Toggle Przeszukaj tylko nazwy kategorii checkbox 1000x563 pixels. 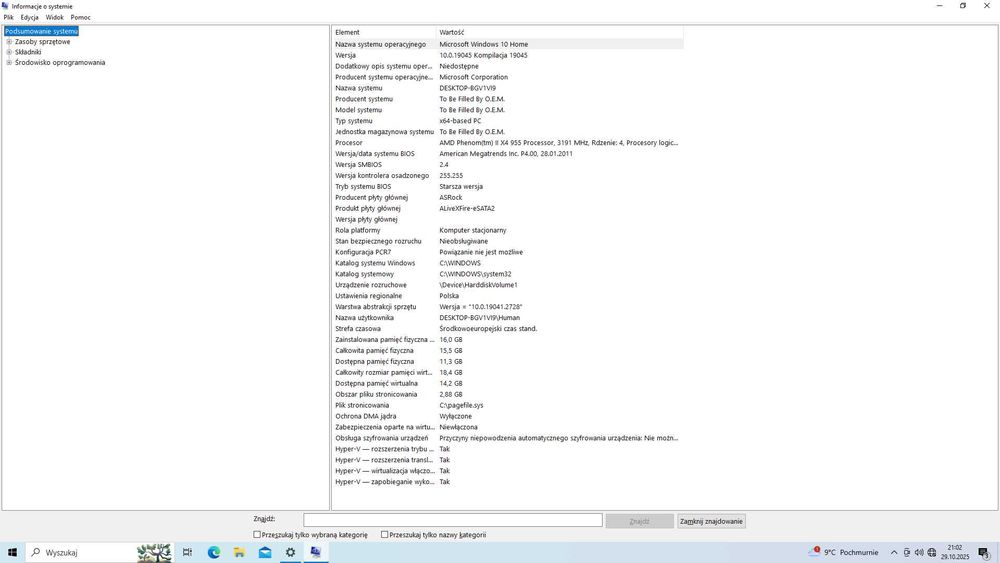(385, 534)
